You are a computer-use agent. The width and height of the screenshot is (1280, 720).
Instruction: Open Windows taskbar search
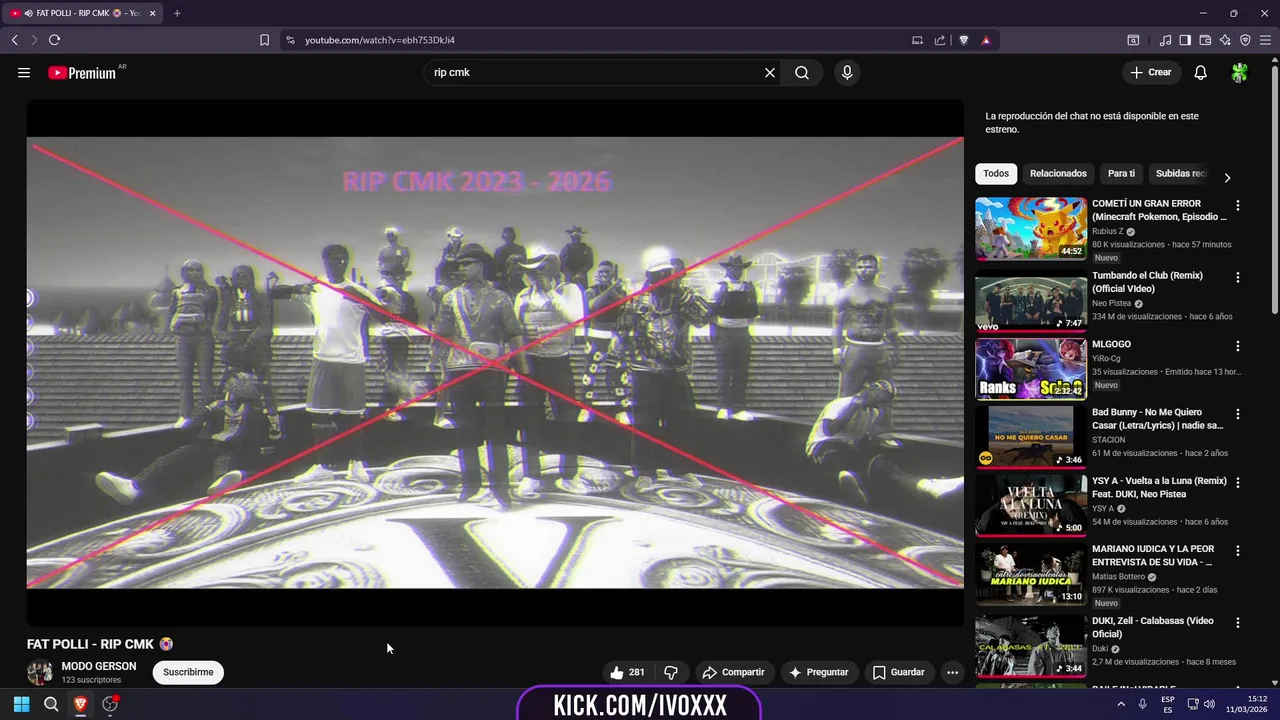(51, 704)
